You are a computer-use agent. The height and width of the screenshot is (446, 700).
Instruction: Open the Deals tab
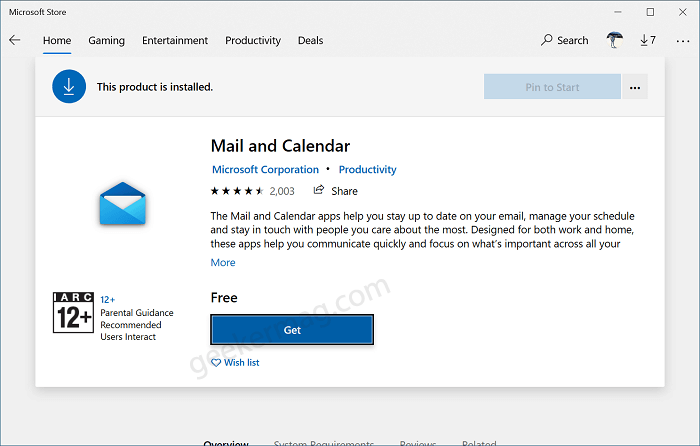coord(310,41)
